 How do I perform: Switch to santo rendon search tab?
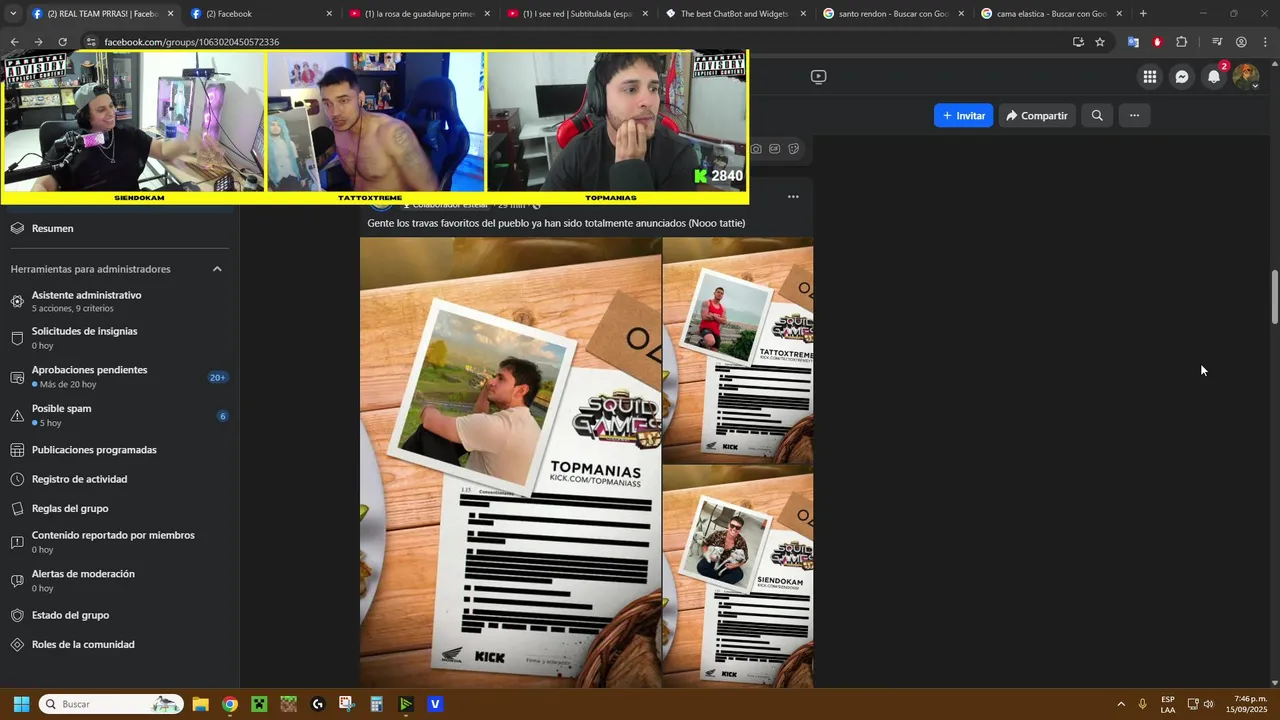coord(893,14)
